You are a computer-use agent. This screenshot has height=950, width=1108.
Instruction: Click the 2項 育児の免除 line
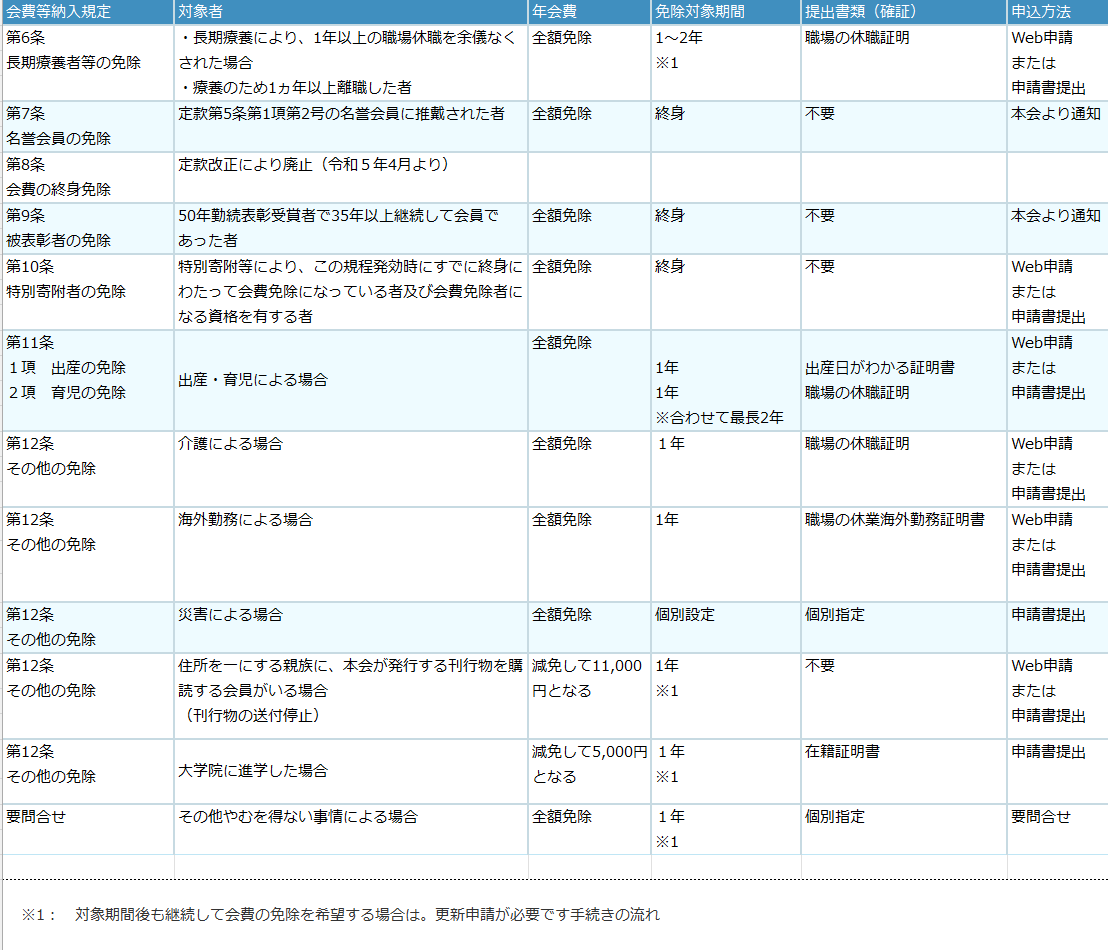66,392
